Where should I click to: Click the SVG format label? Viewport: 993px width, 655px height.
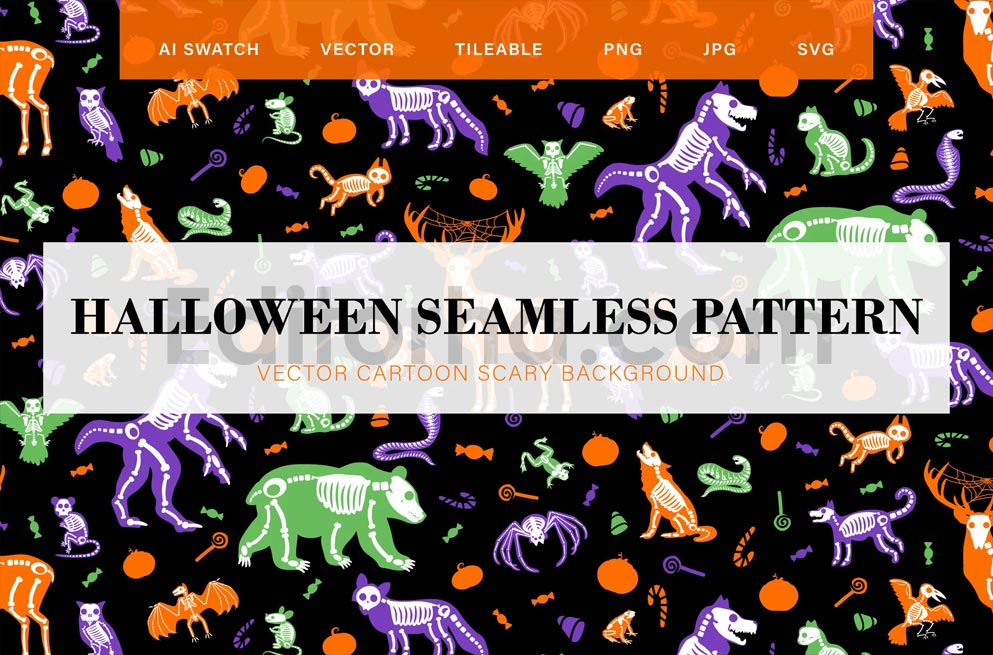tap(815, 49)
